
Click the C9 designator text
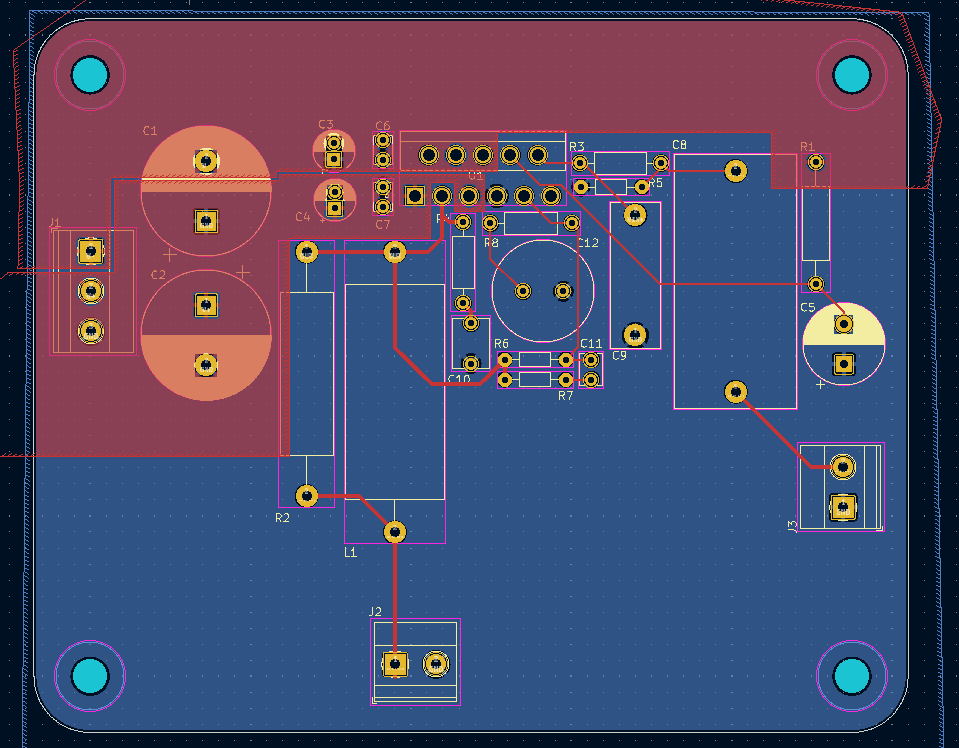[620, 355]
